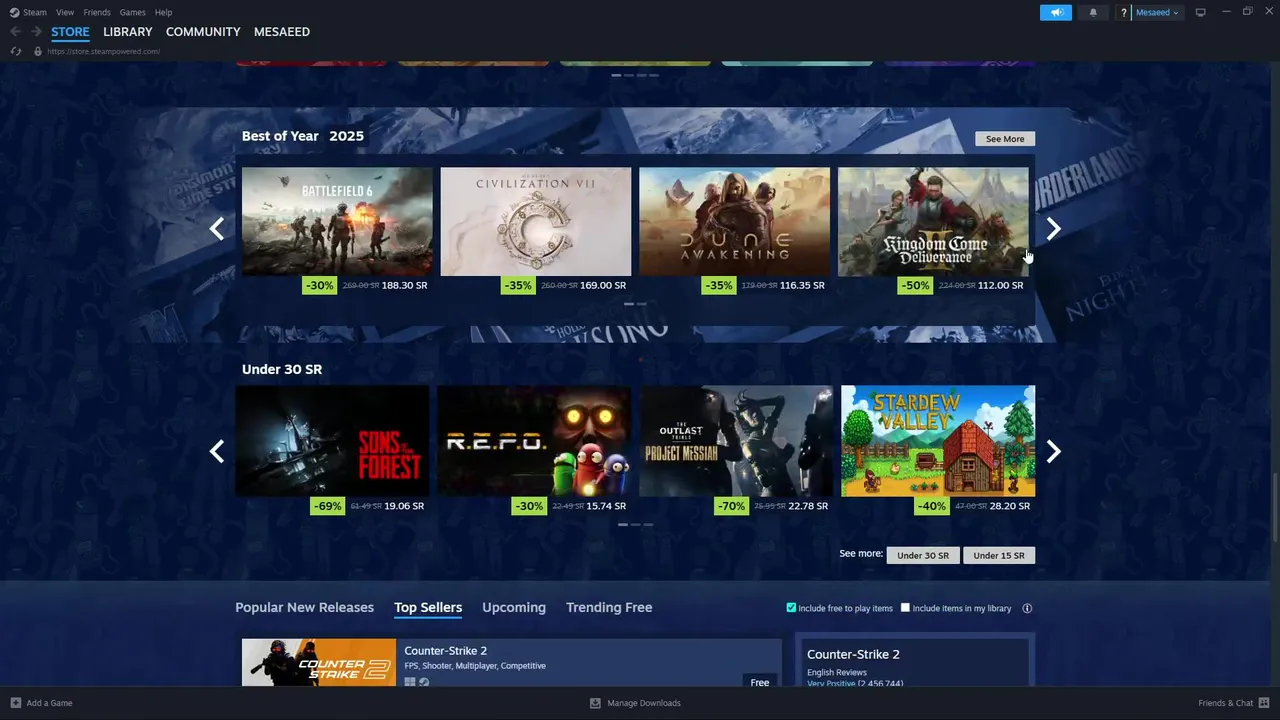Screen dimensions: 1280x720
Task: See more games Under 30 SR button
Action: click(x=923, y=555)
